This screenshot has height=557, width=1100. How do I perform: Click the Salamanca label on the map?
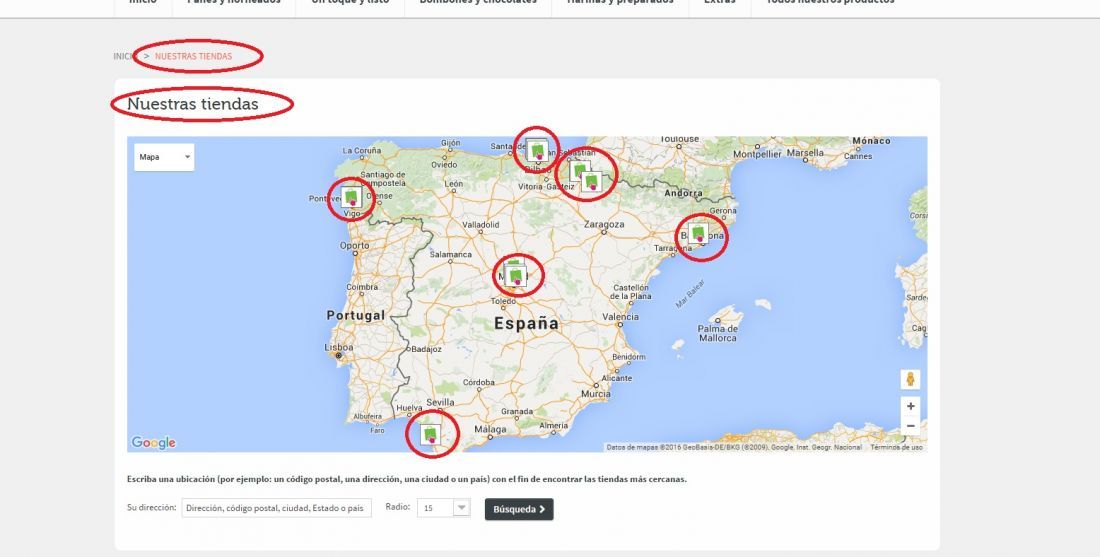pyautogui.click(x=450, y=254)
